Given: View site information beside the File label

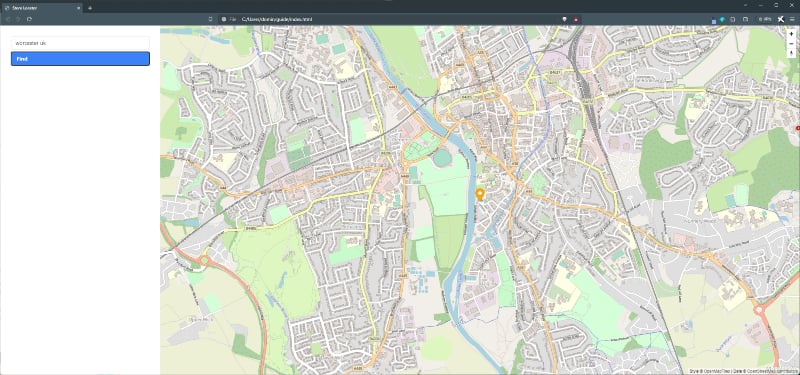Looking at the screenshot, I should click(223, 19).
